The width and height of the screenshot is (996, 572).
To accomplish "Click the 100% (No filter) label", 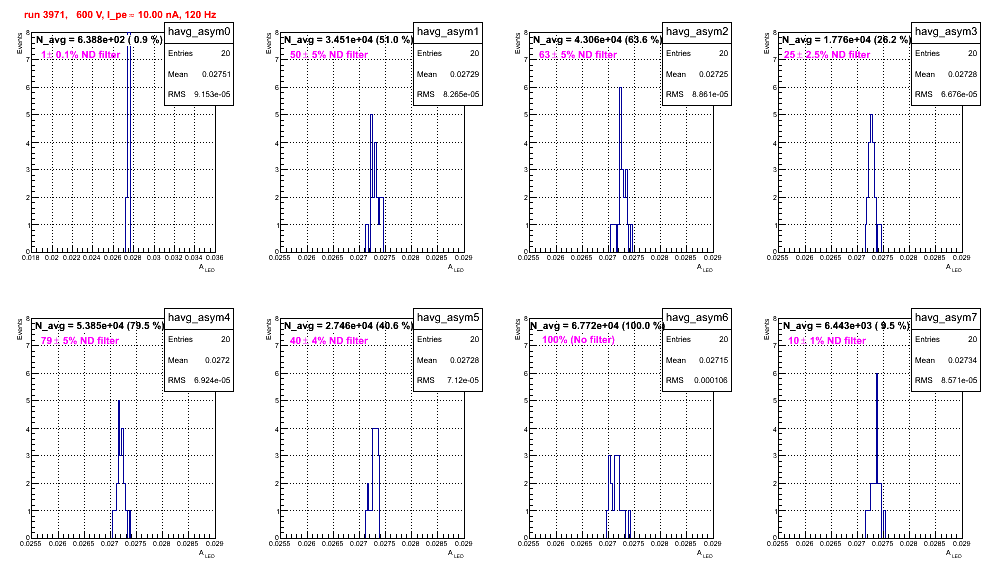I will click(x=578, y=340).
